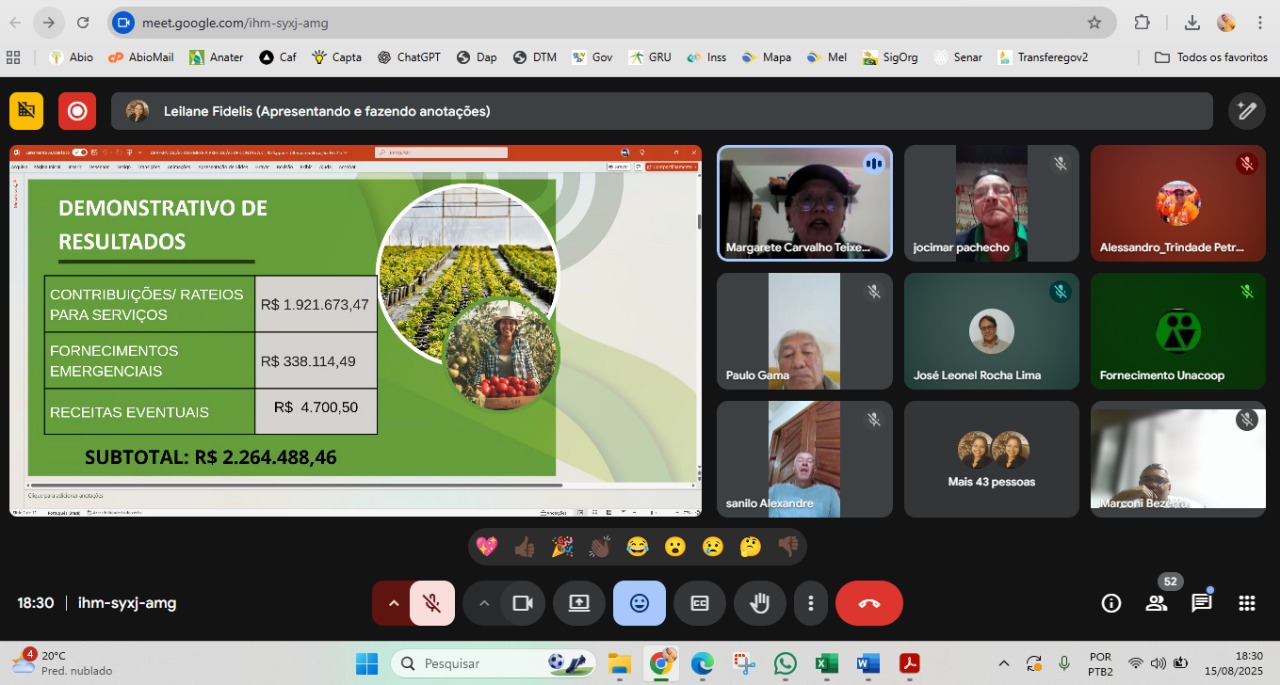The image size is (1280, 685).
Task: Open WhatsApp from the Windows taskbar
Action: (785, 663)
